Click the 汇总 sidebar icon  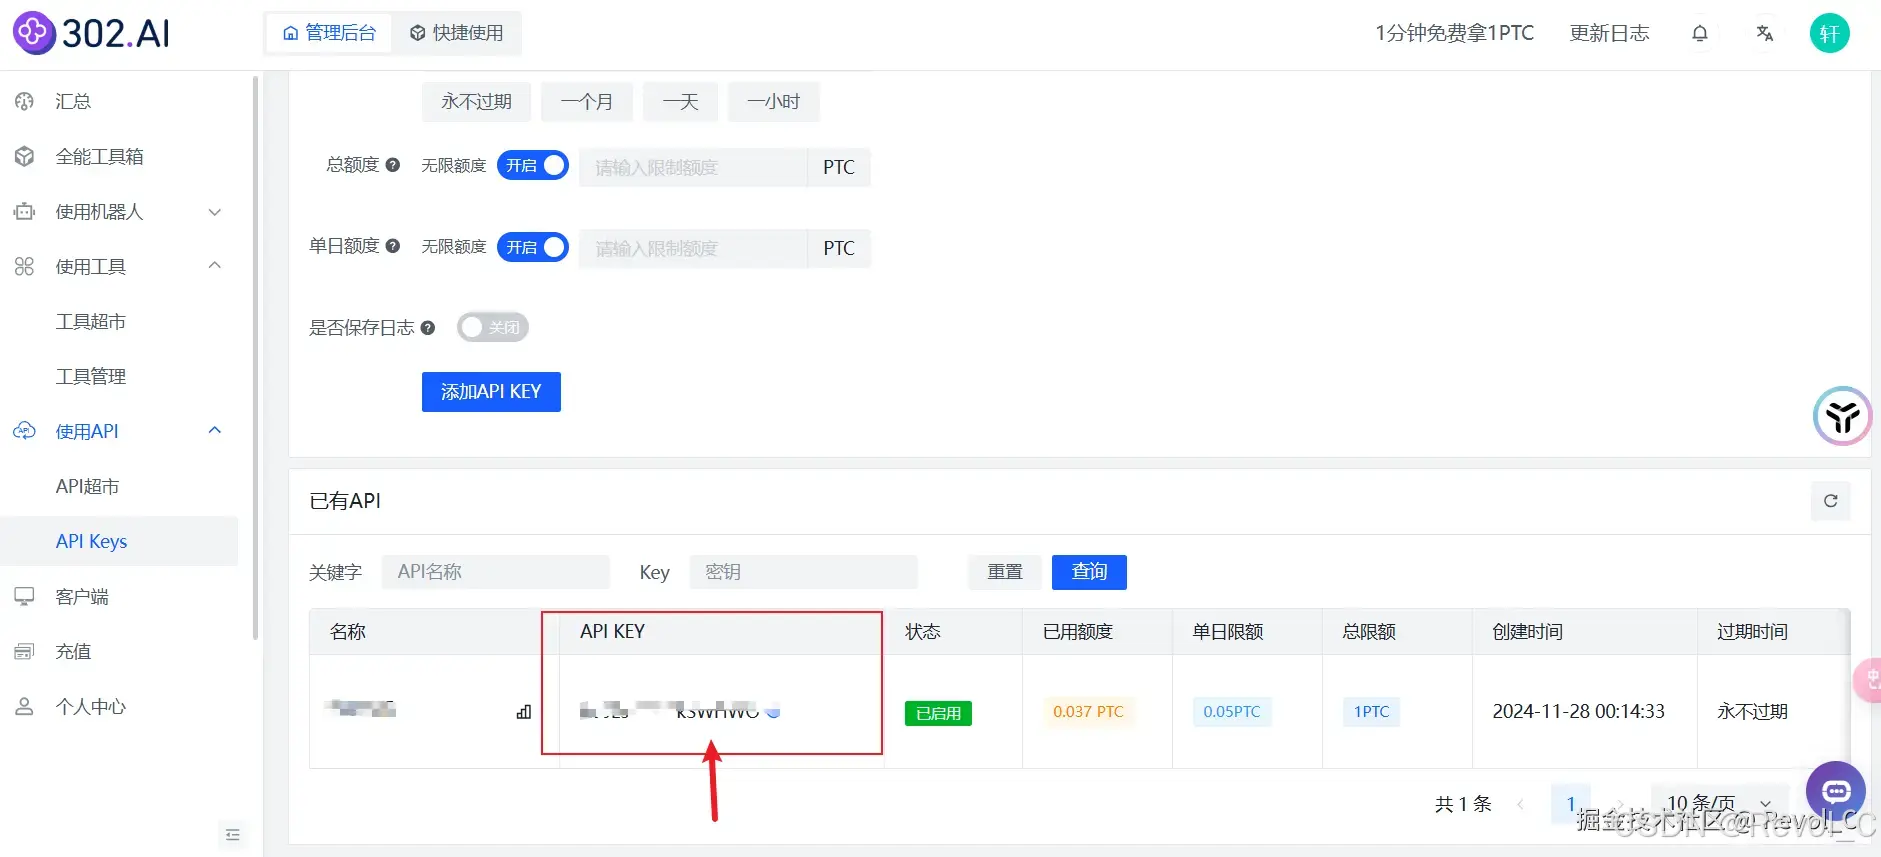pos(25,101)
